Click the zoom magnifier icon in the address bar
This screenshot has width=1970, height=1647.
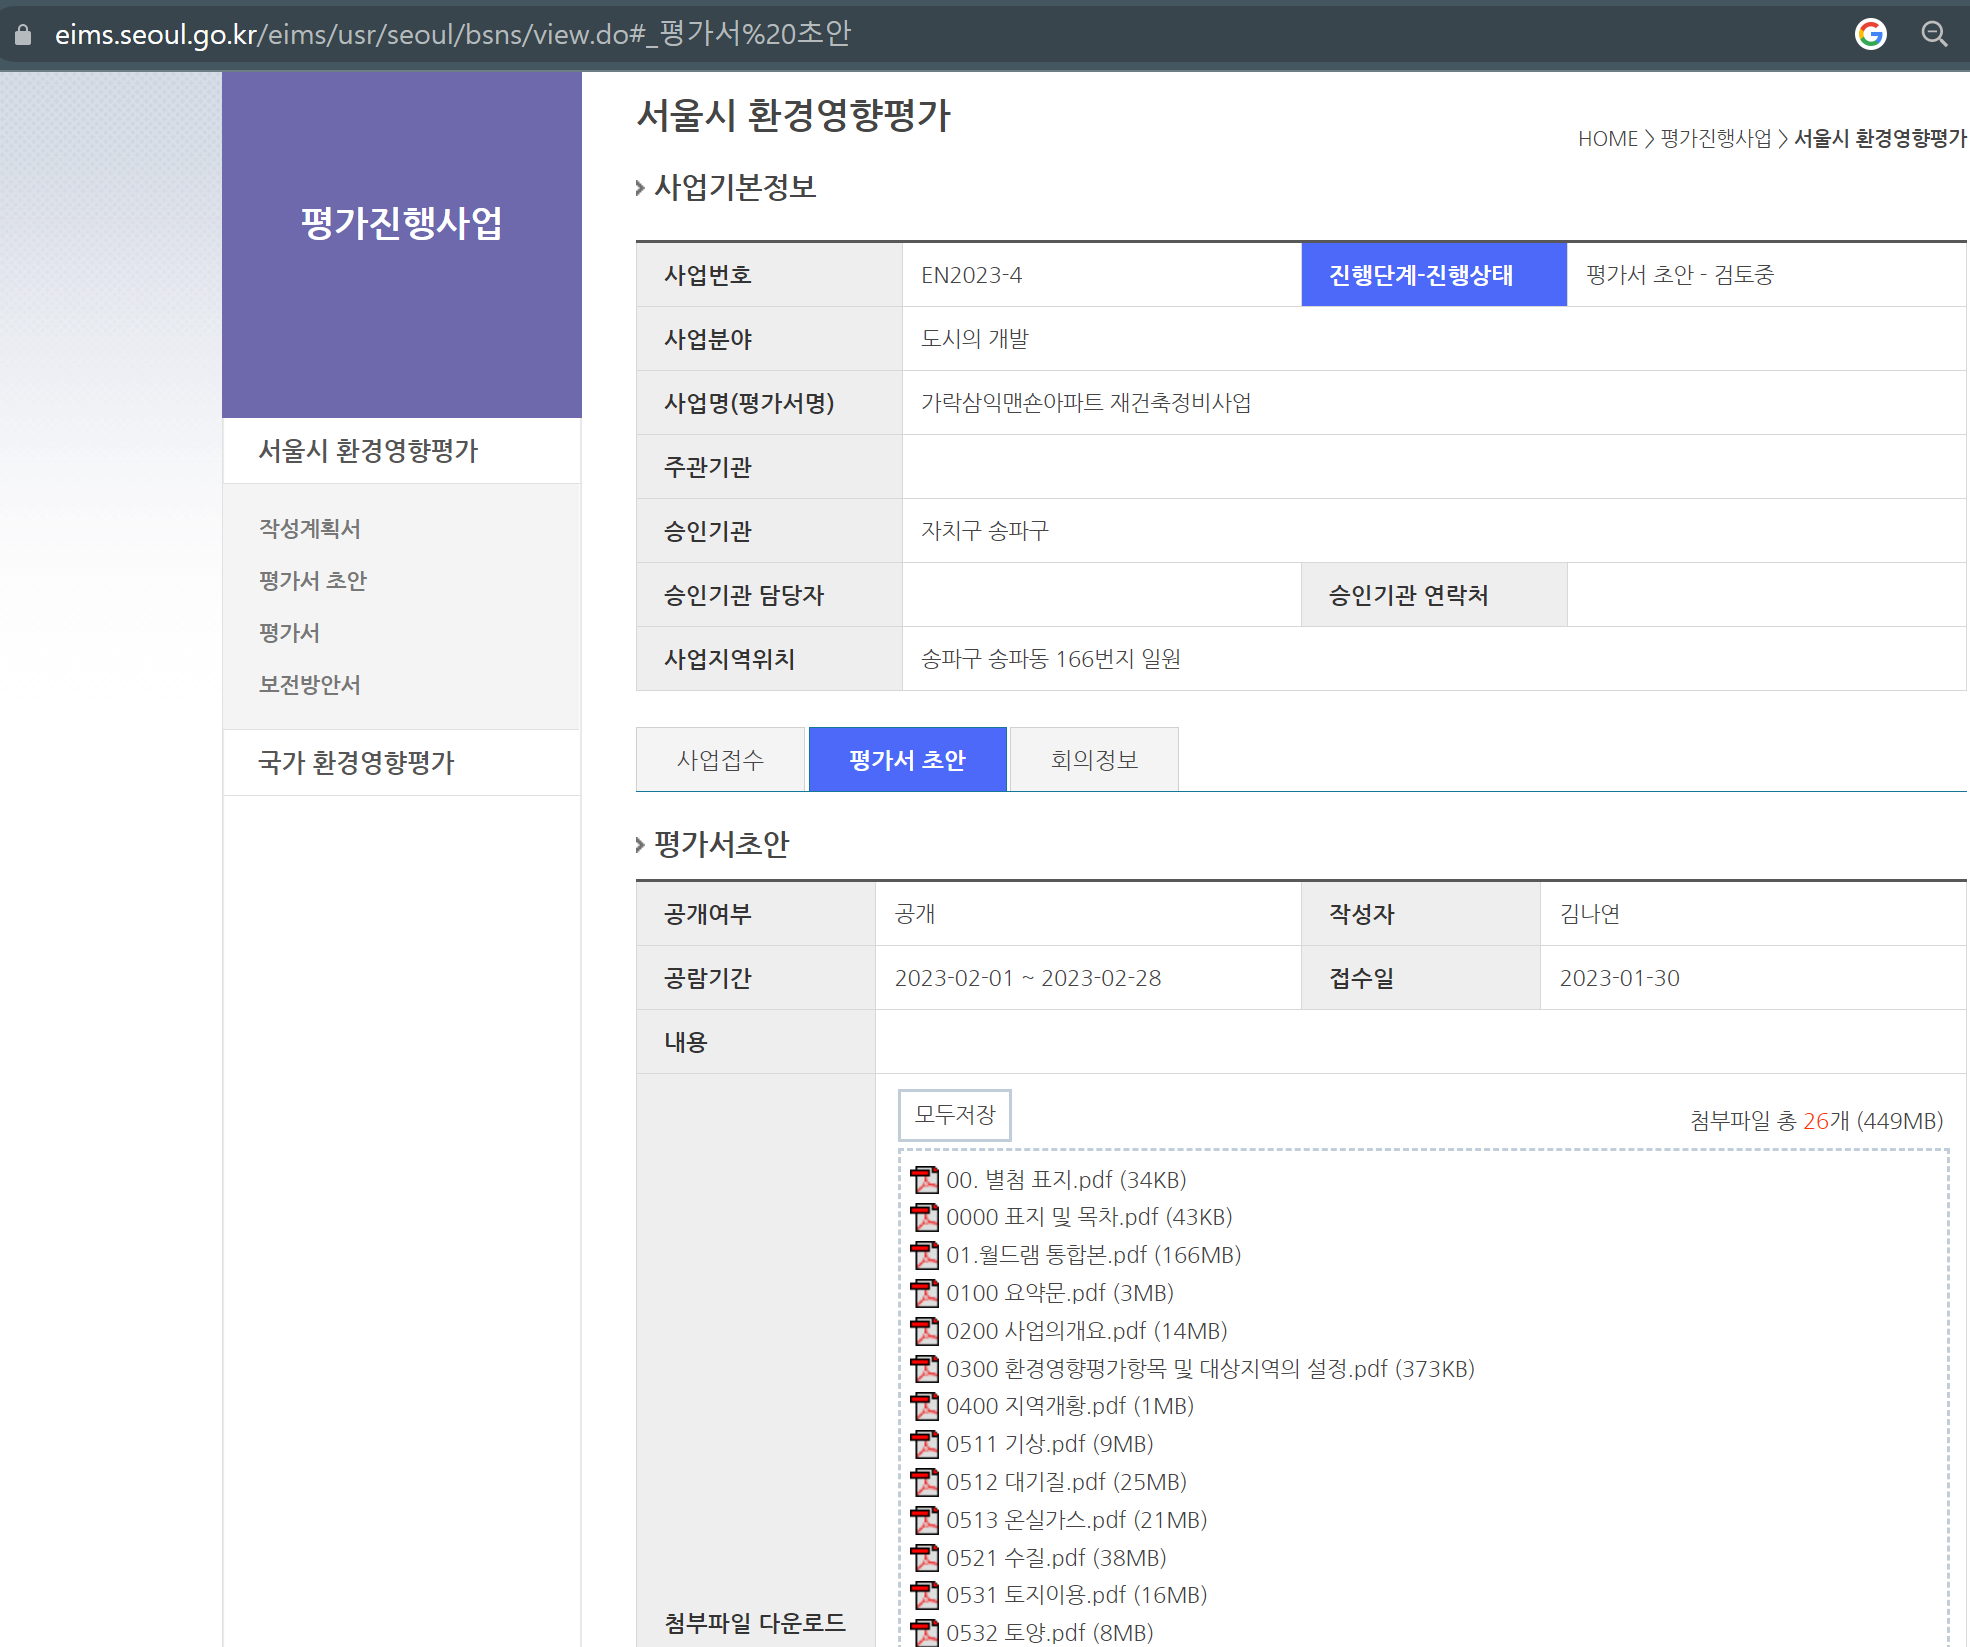(x=1934, y=34)
